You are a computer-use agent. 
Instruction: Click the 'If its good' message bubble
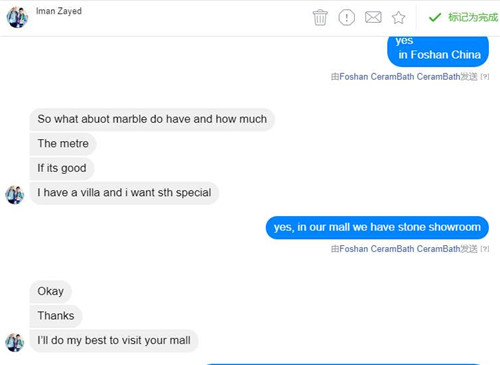coord(62,168)
